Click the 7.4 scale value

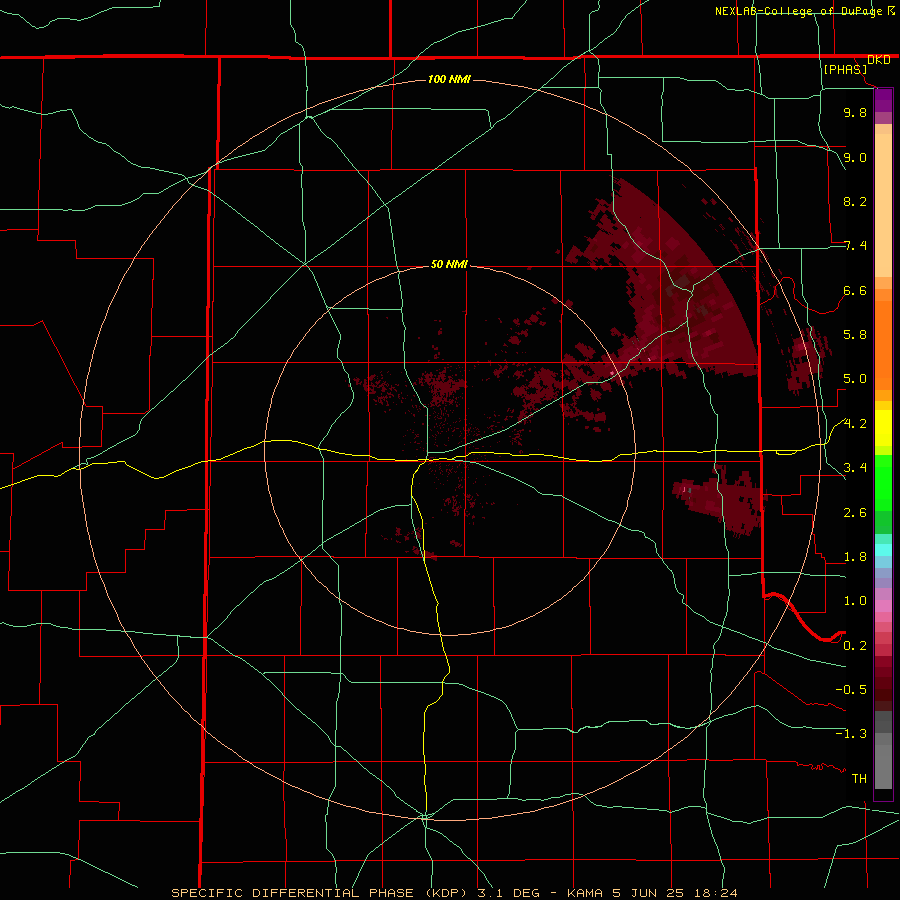855,246
